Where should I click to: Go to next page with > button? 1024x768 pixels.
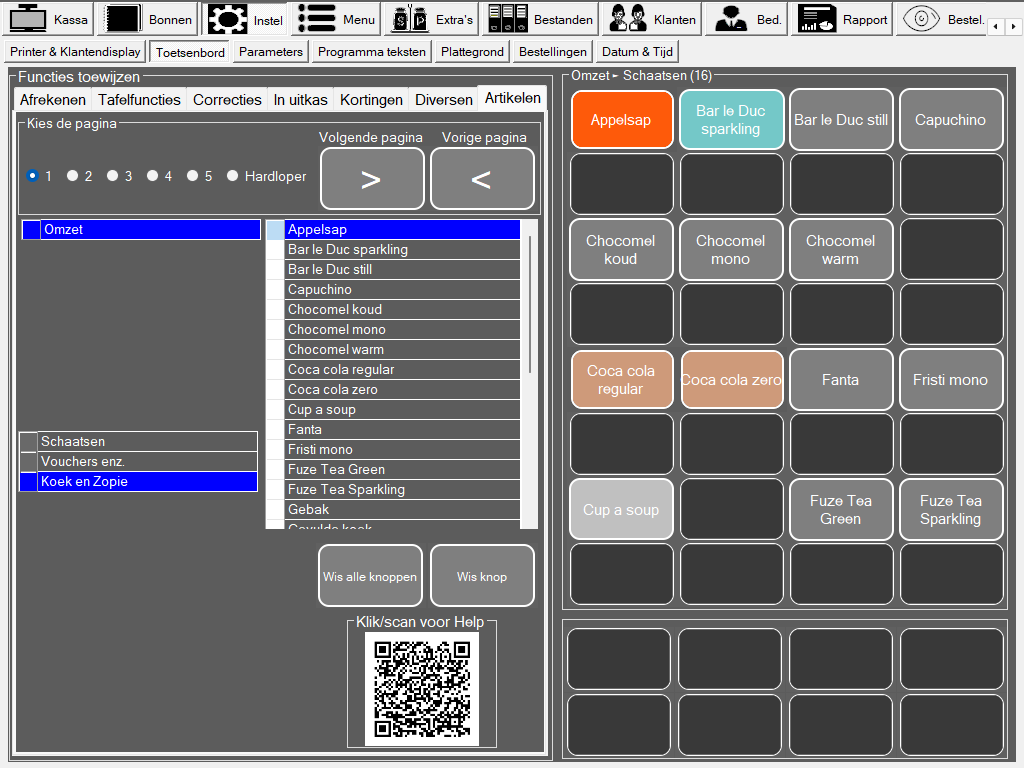coord(371,179)
